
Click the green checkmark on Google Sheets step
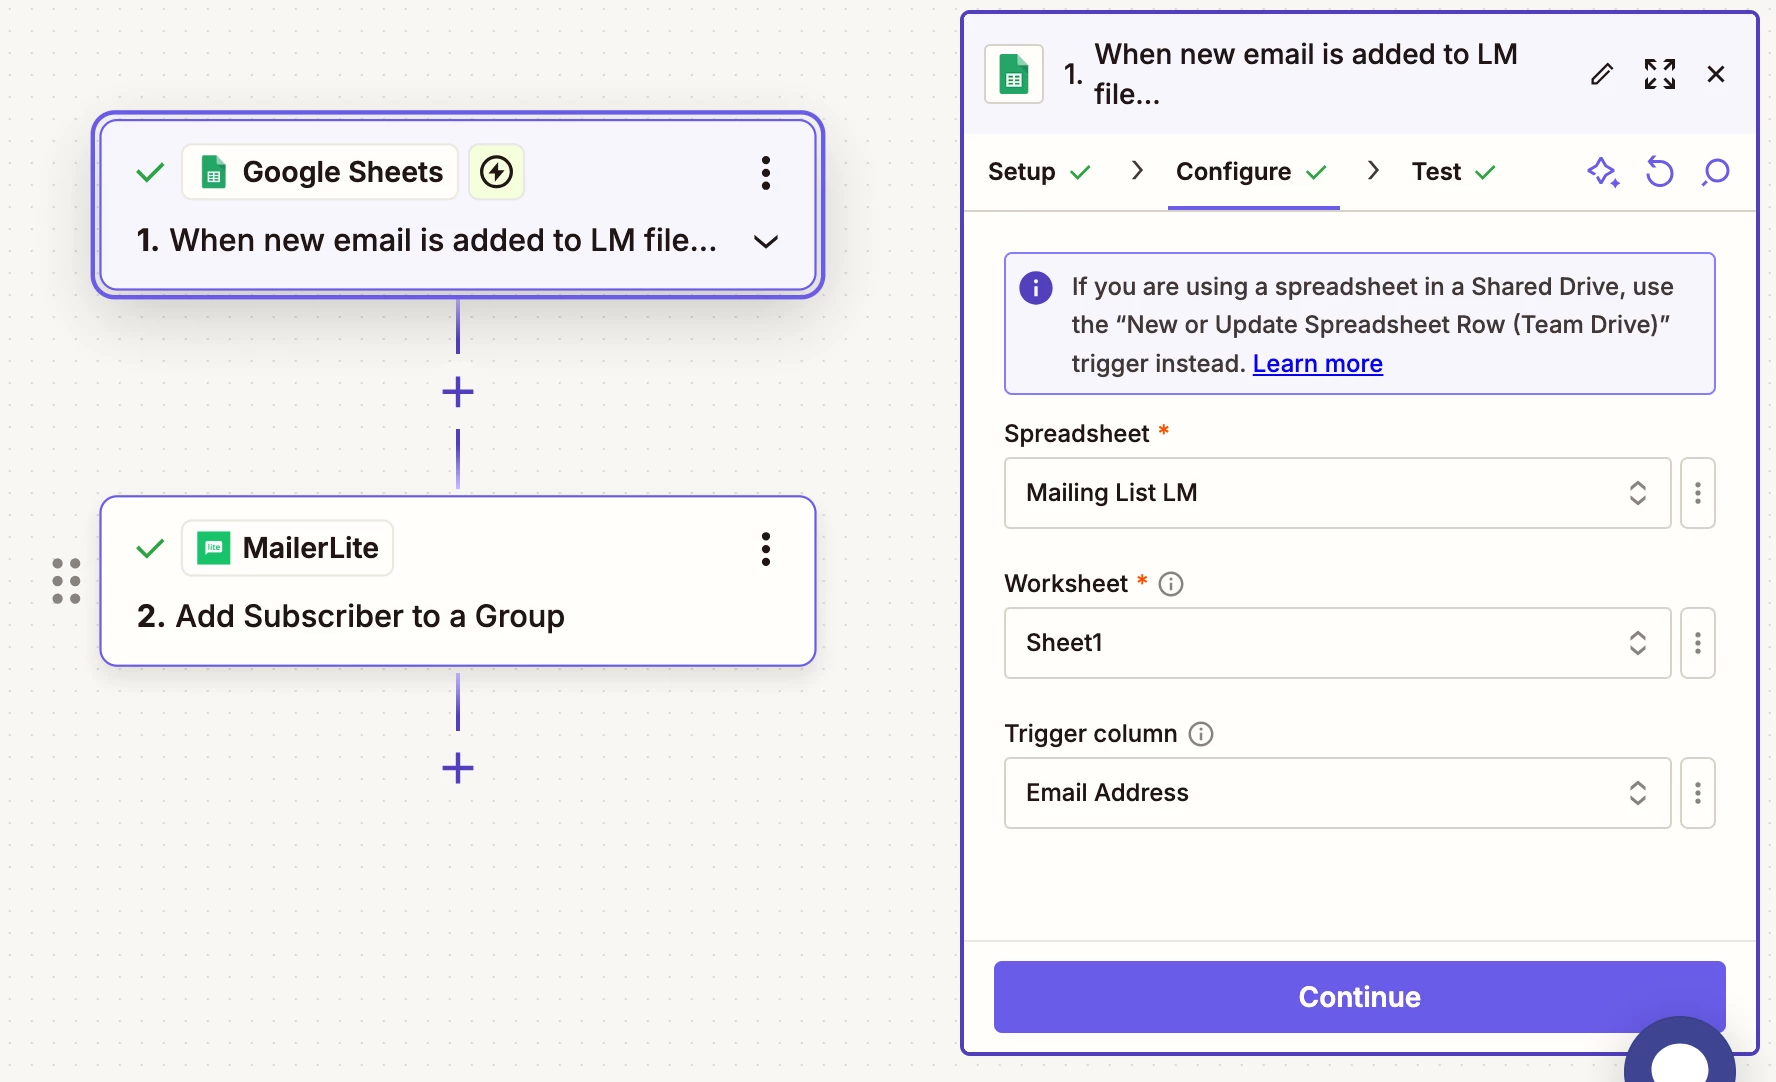(150, 172)
